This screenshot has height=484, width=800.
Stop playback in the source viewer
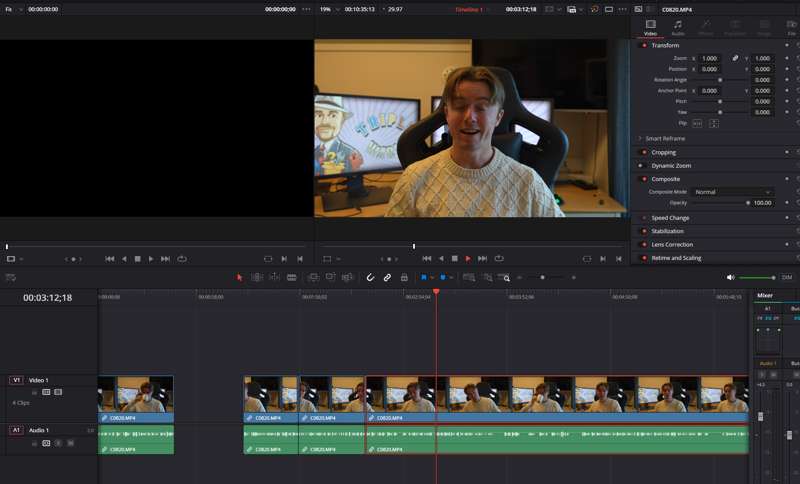point(137,259)
